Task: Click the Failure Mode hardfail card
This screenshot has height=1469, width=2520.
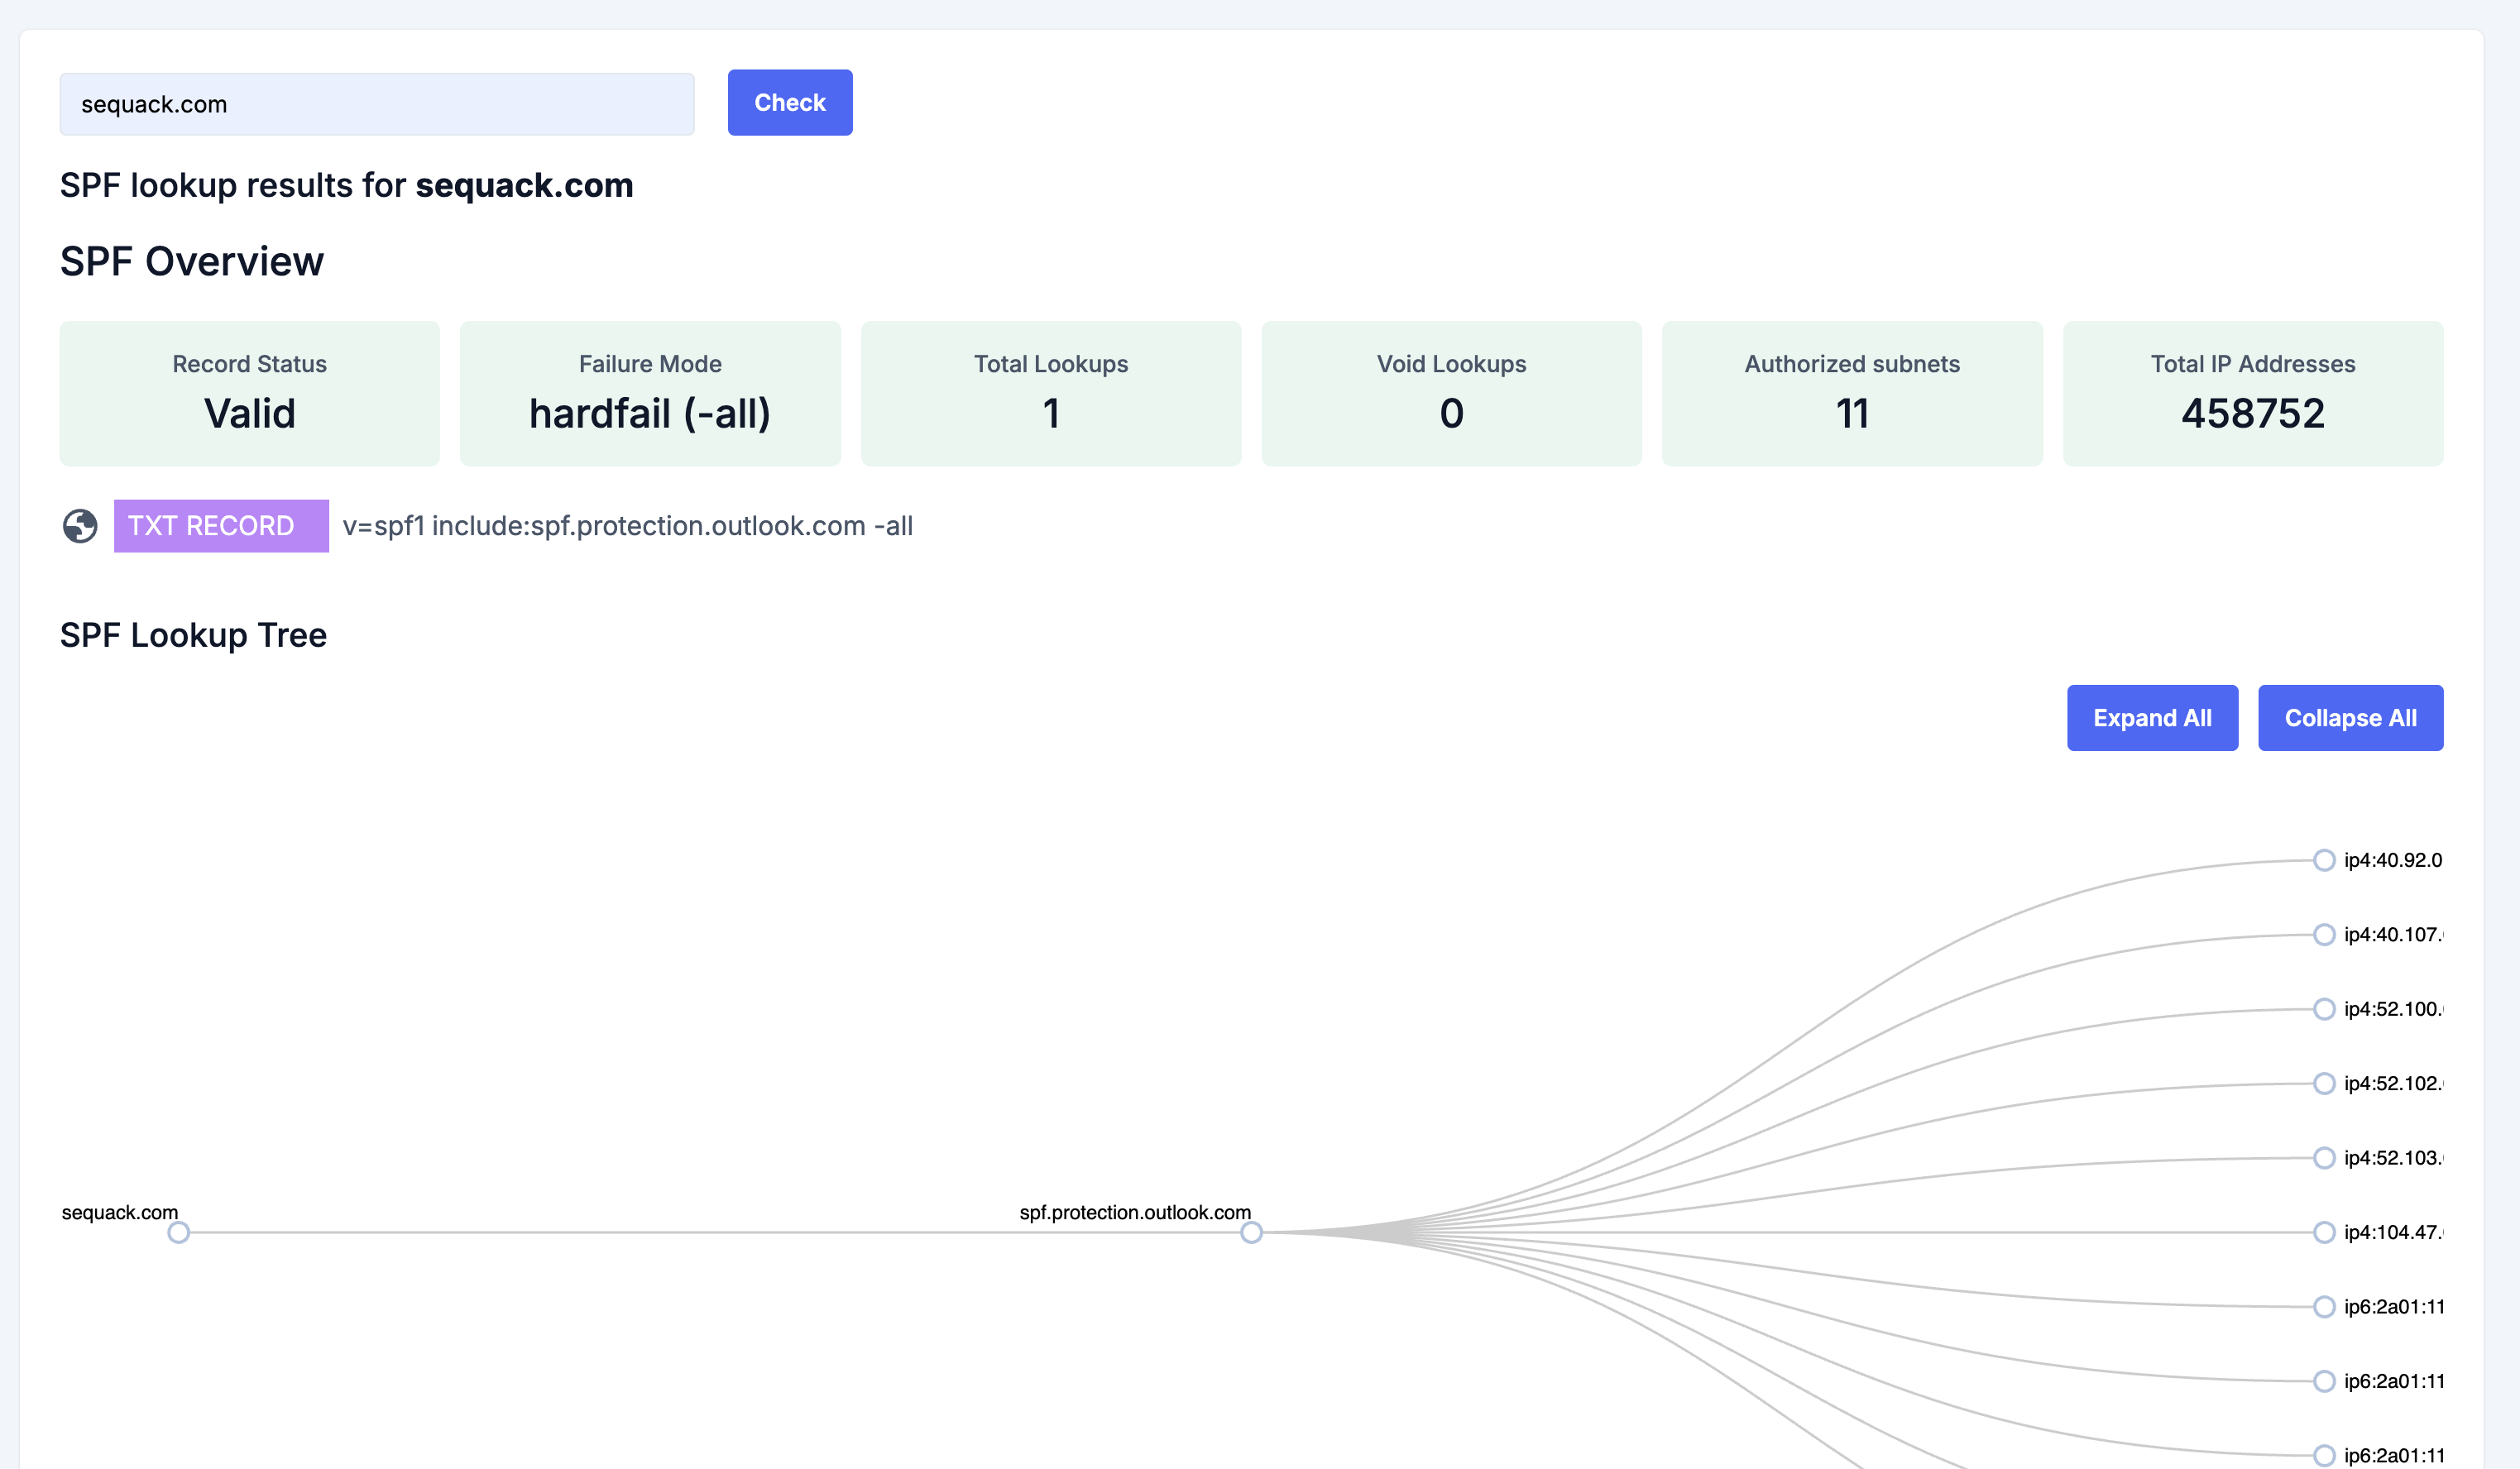Action: (x=650, y=393)
